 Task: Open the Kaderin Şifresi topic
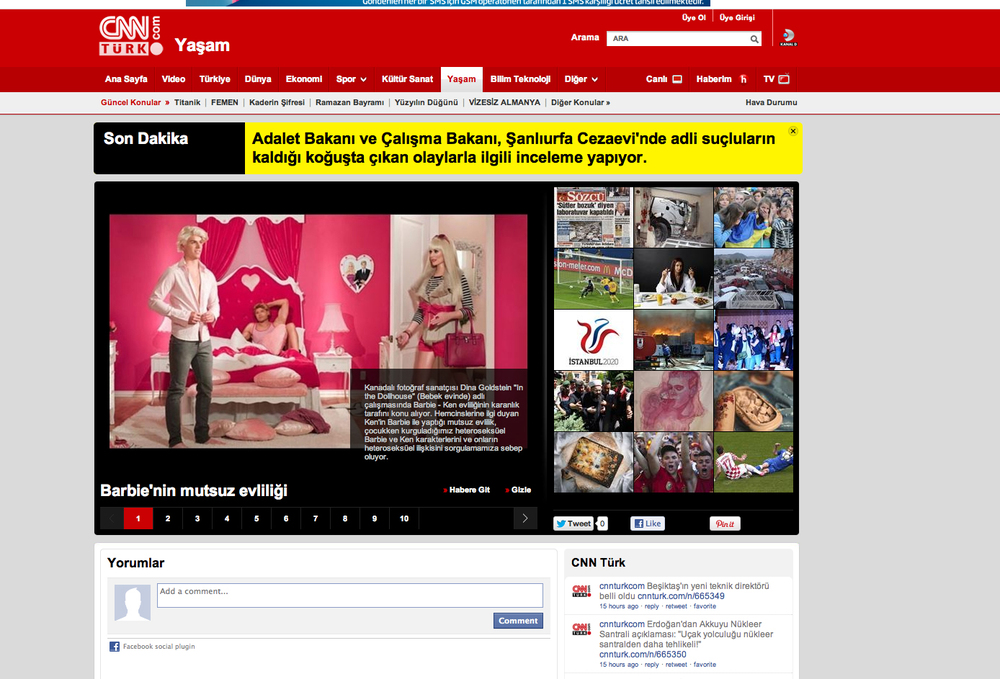(x=277, y=103)
